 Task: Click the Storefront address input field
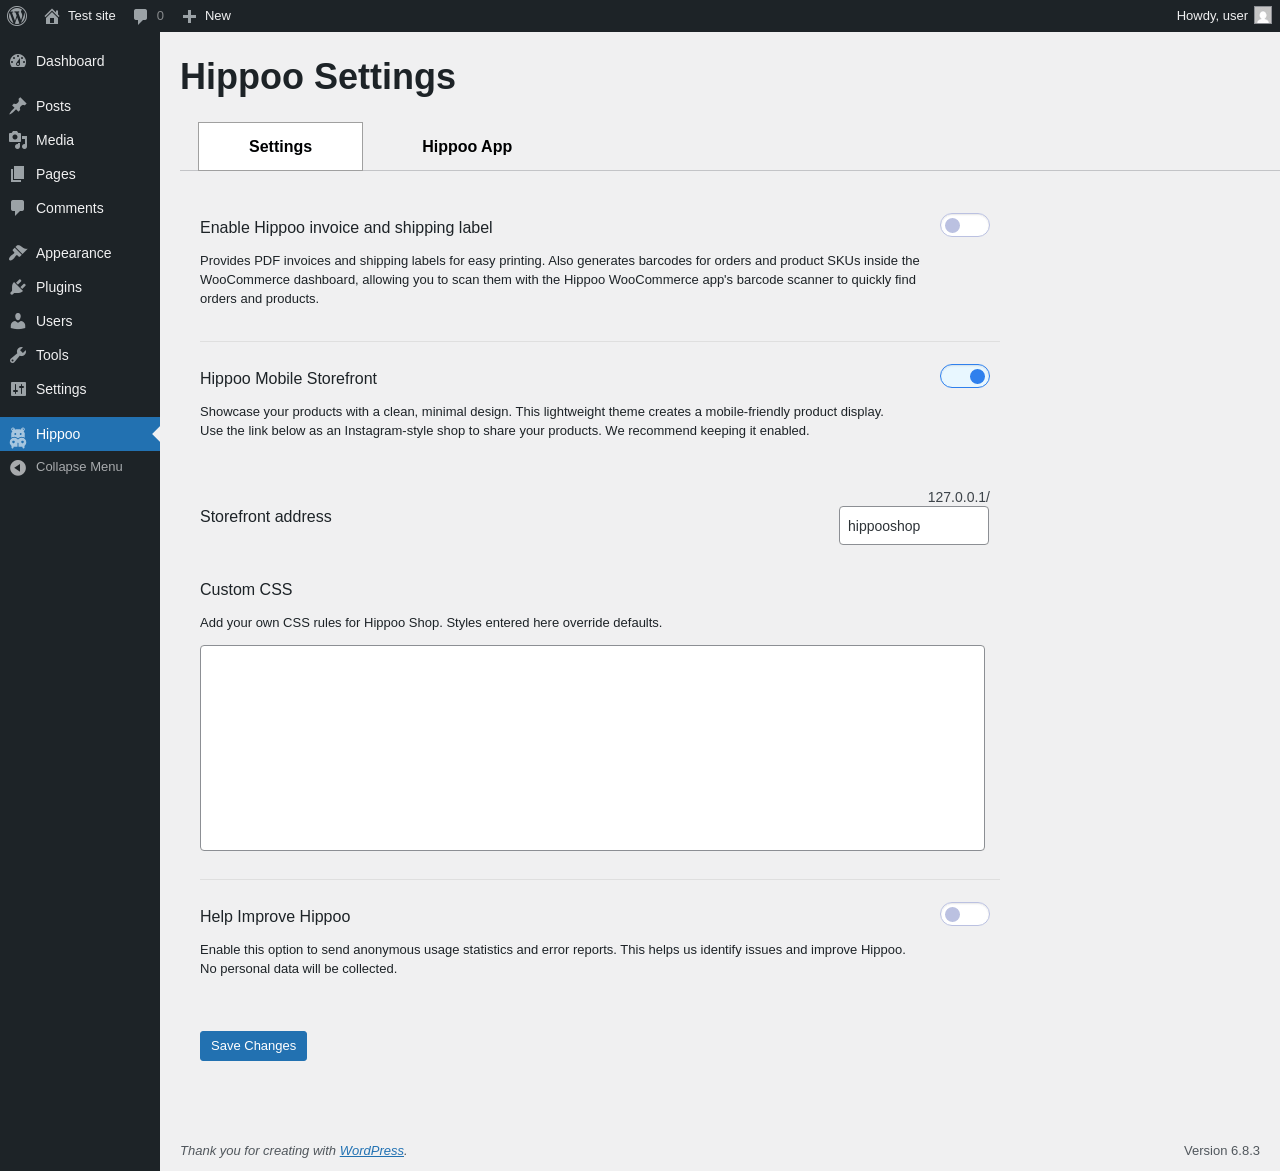pos(913,526)
